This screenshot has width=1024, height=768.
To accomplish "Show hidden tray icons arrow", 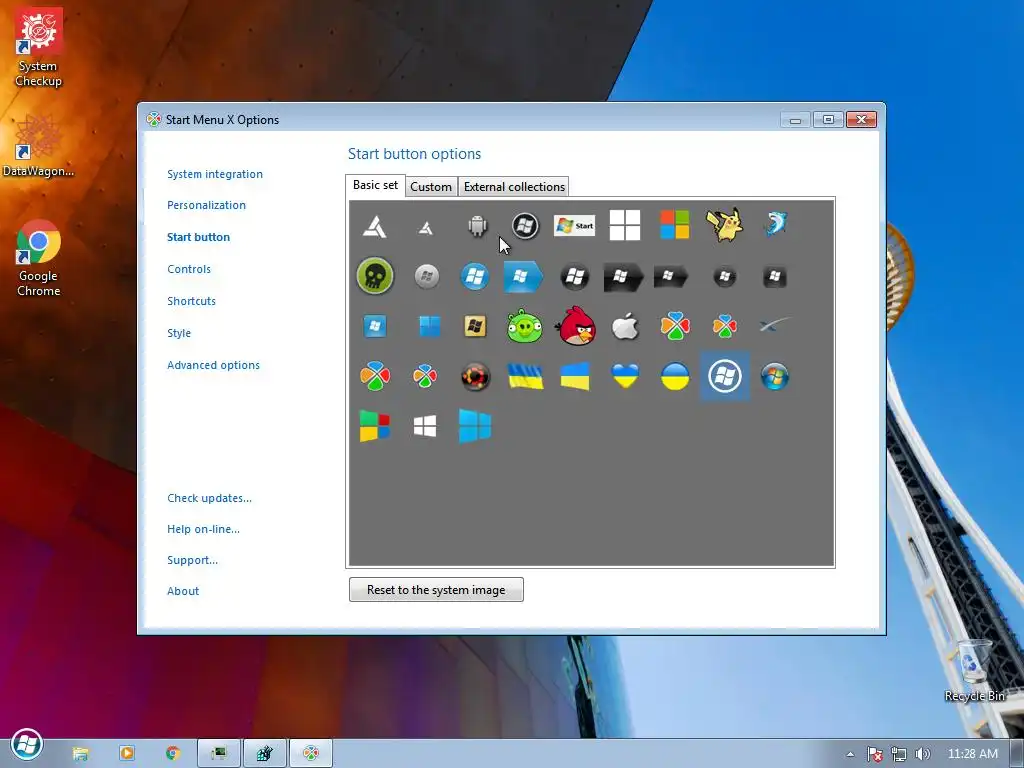I will coord(850,754).
